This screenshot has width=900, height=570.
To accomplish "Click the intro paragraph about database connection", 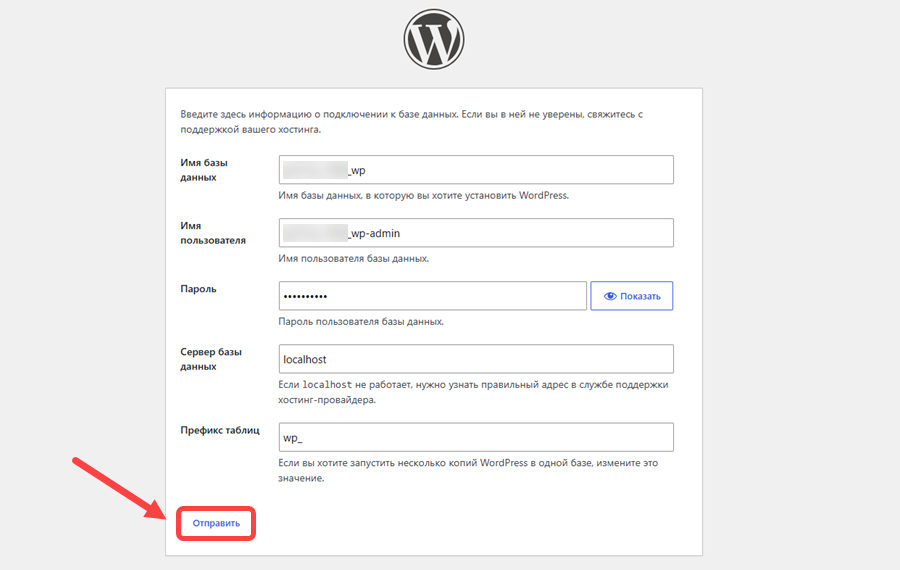I will [x=412, y=122].
